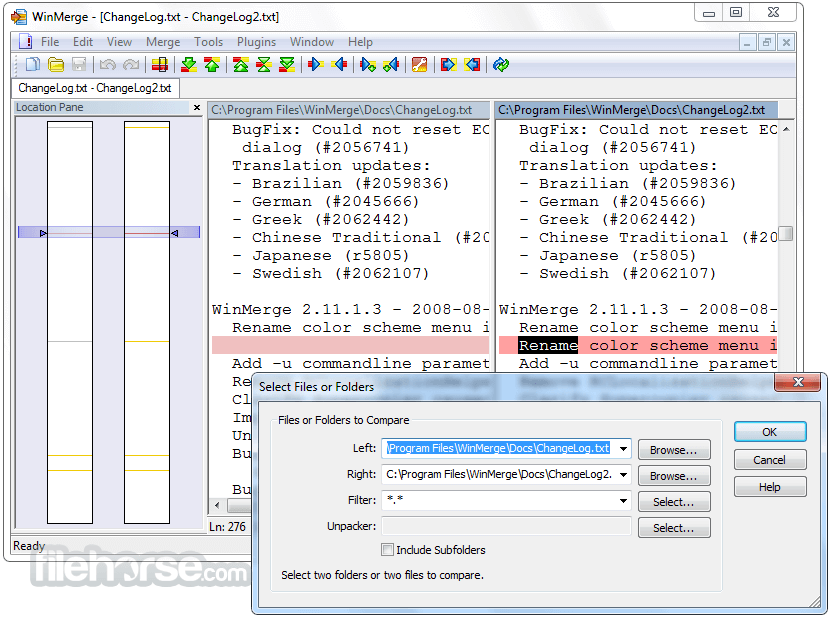Screen dimensions: 830x617
Task: Click highlighted 'Rename' word in right pane
Action: coord(548,346)
